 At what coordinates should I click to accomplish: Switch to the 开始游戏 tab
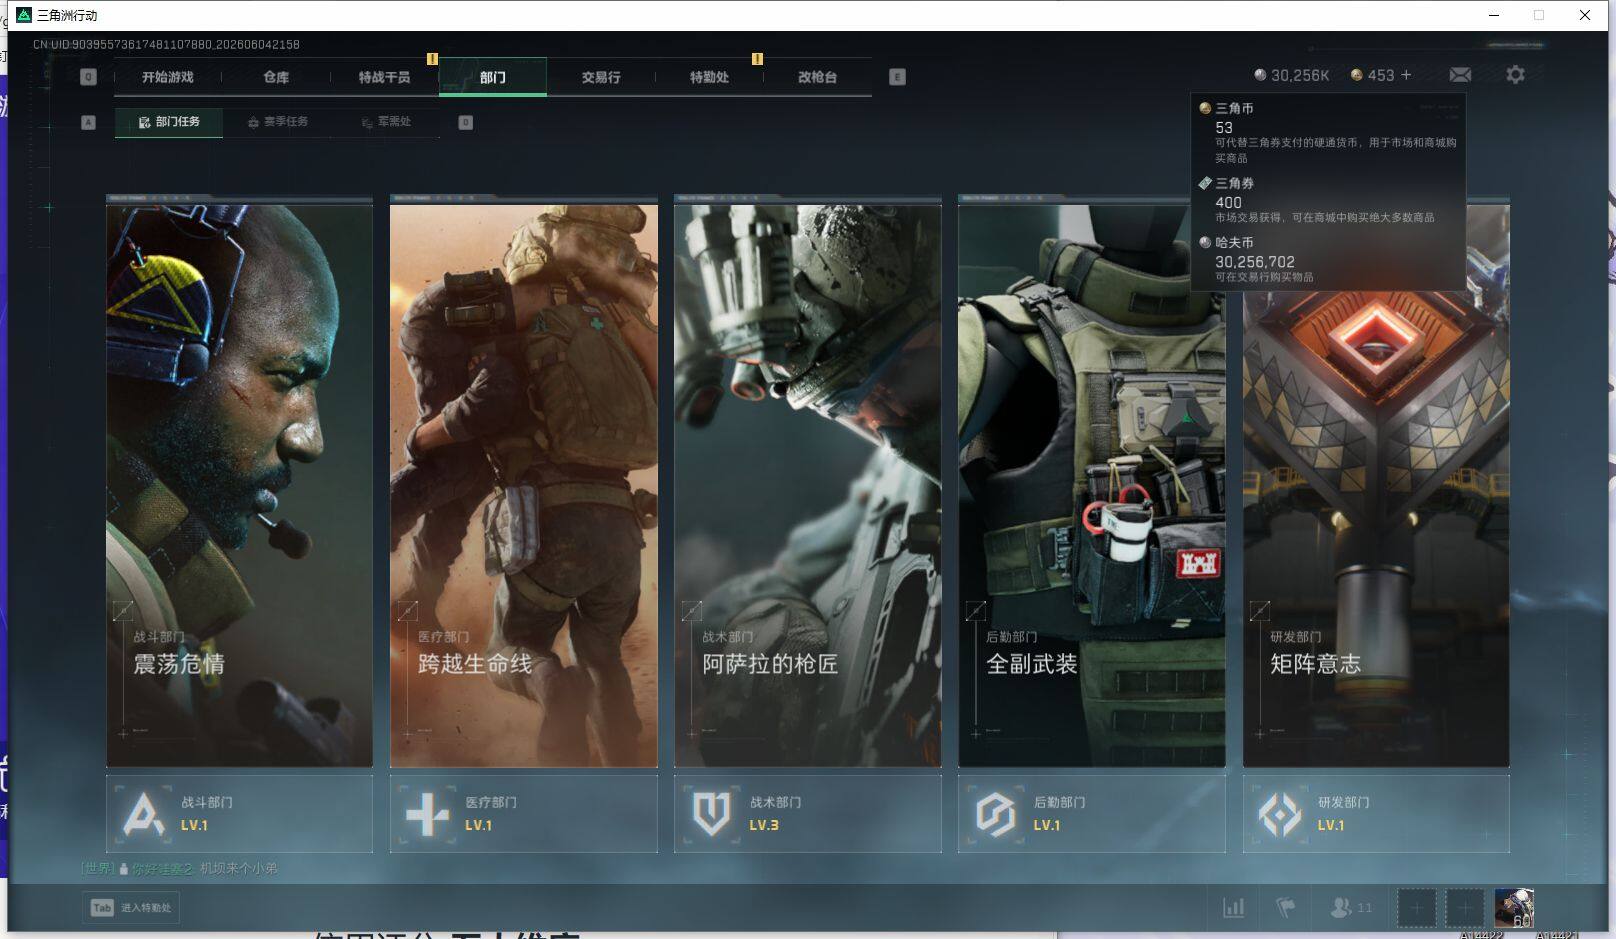pyautogui.click(x=168, y=77)
